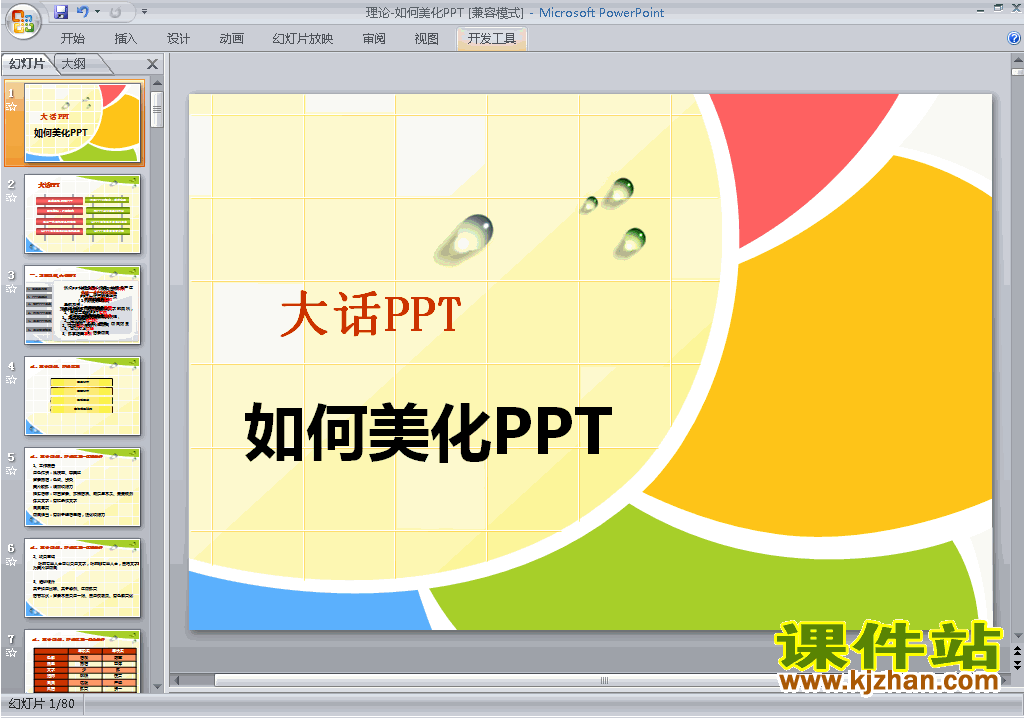
Task: Close the slide thumbnail pane
Action: point(152,64)
